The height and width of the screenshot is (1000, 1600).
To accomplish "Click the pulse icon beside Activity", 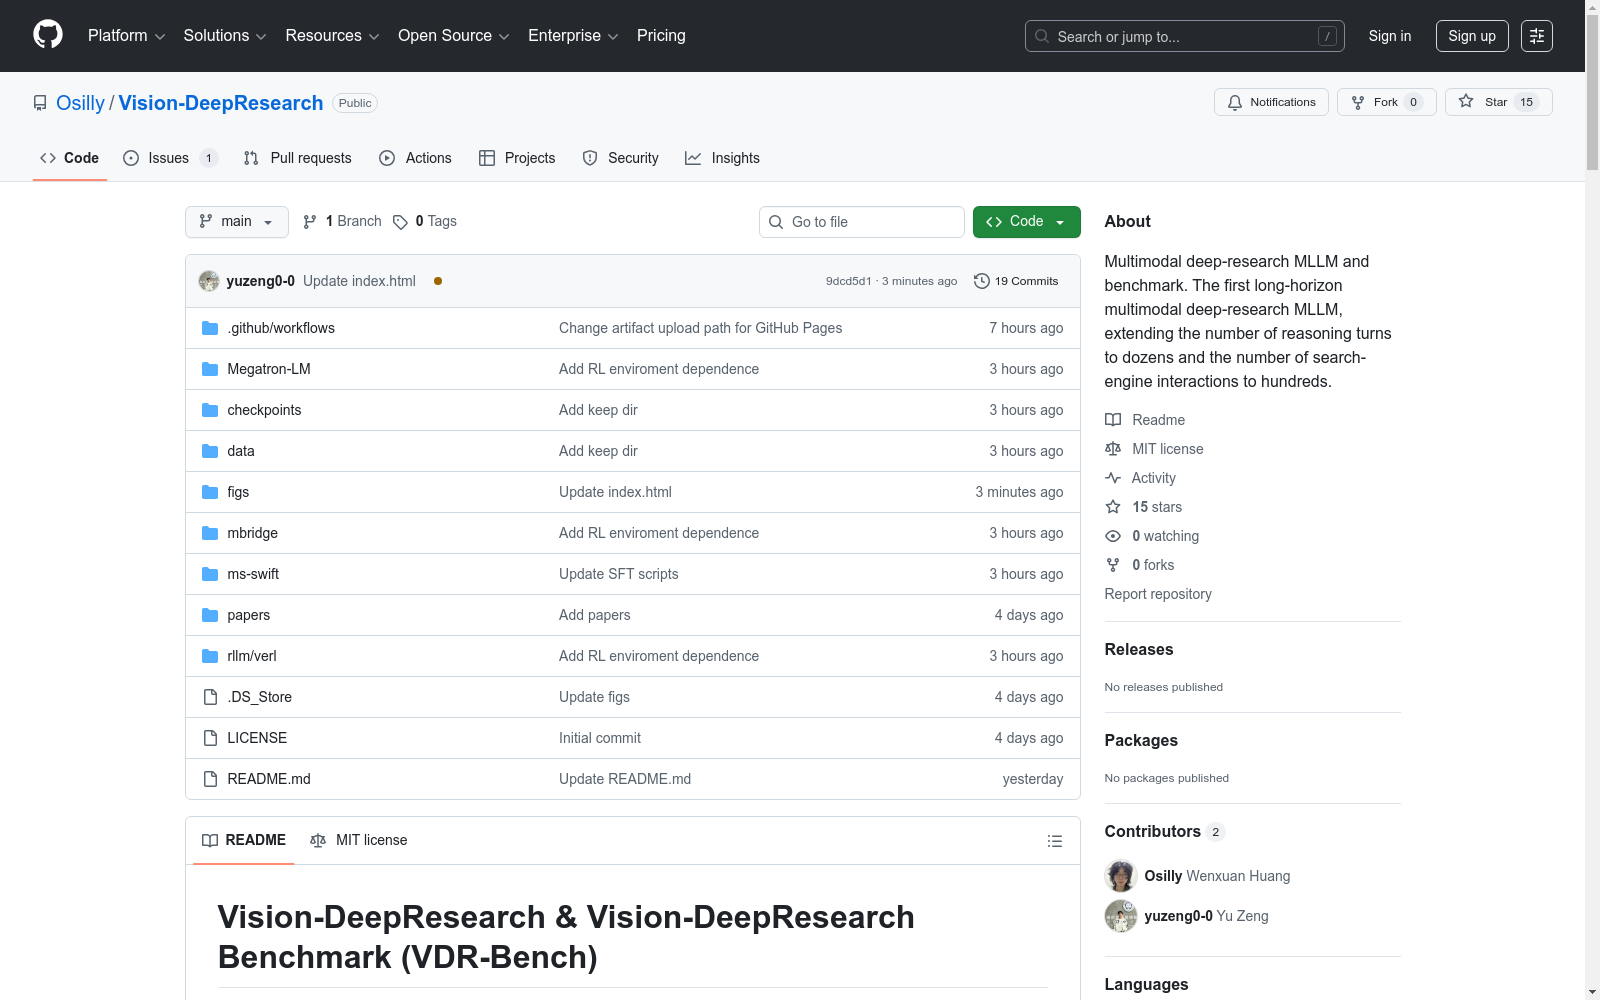I will pos(1113,478).
